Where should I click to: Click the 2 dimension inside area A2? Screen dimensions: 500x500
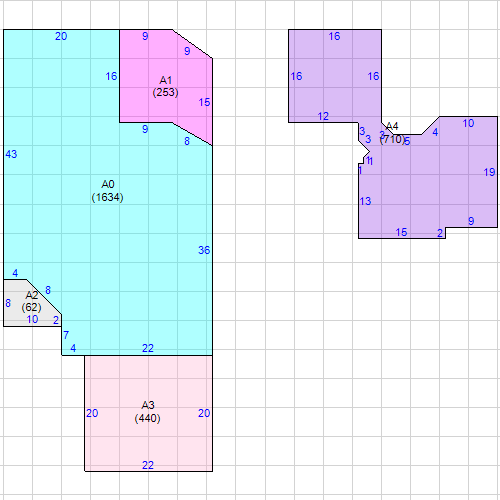(x=56, y=320)
